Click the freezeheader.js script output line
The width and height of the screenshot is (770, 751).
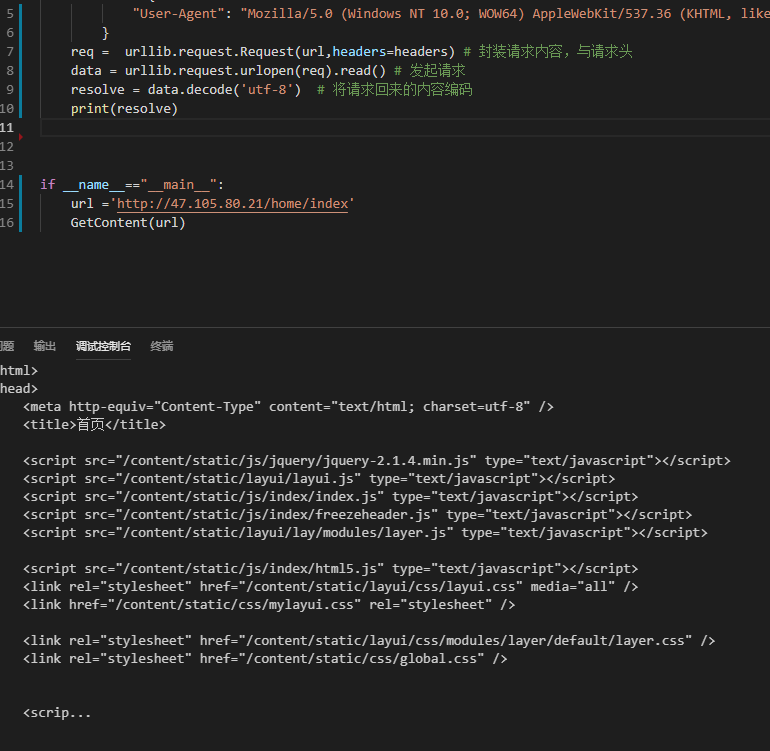click(x=358, y=514)
